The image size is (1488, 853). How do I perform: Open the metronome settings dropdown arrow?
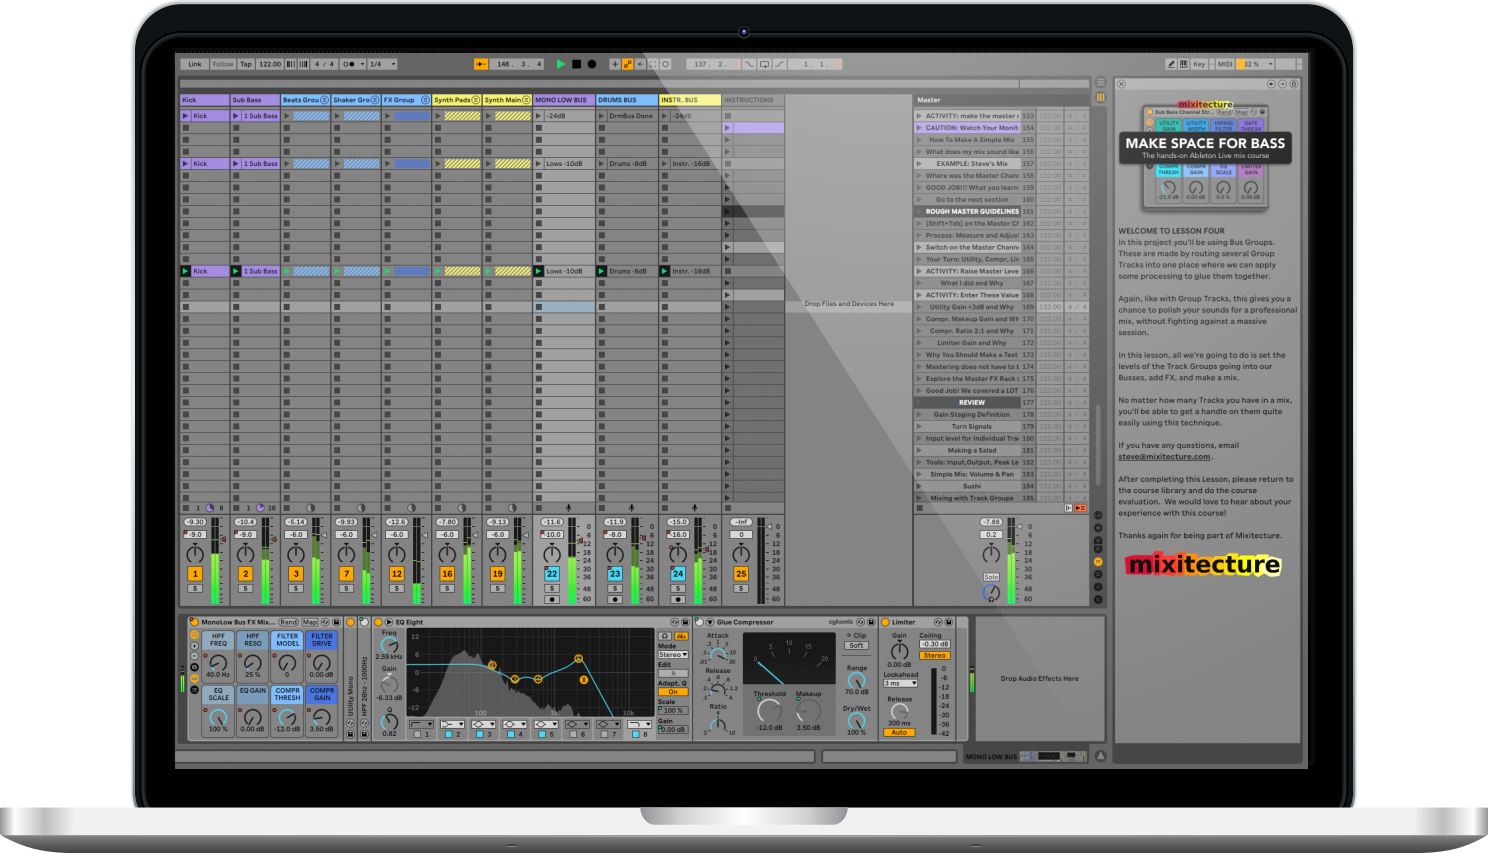tap(362, 64)
